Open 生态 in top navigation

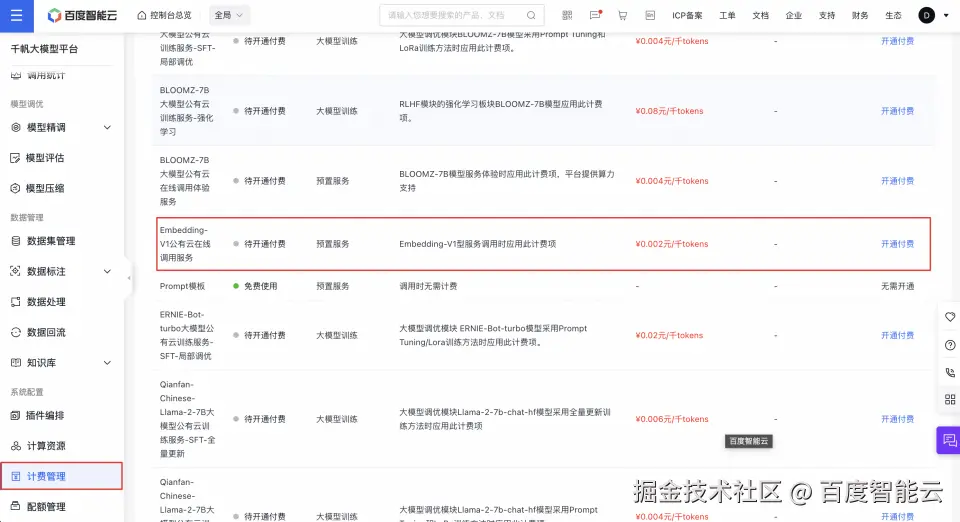[x=893, y=15]
